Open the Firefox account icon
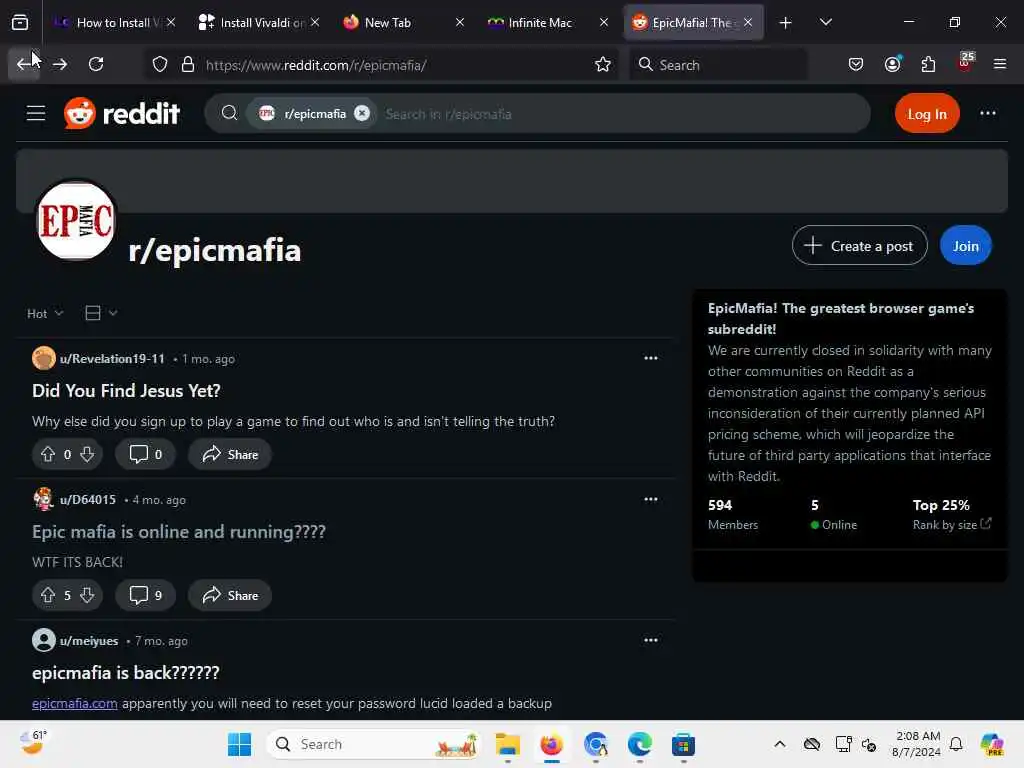Screen dimensions: 1024x768 893,64
